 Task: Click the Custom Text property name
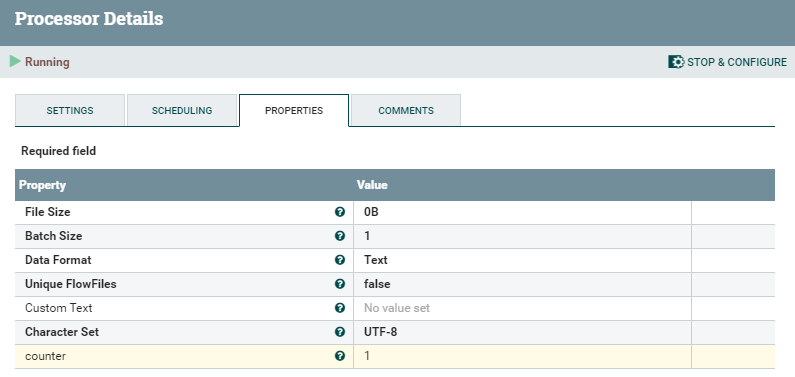point(59,308)
